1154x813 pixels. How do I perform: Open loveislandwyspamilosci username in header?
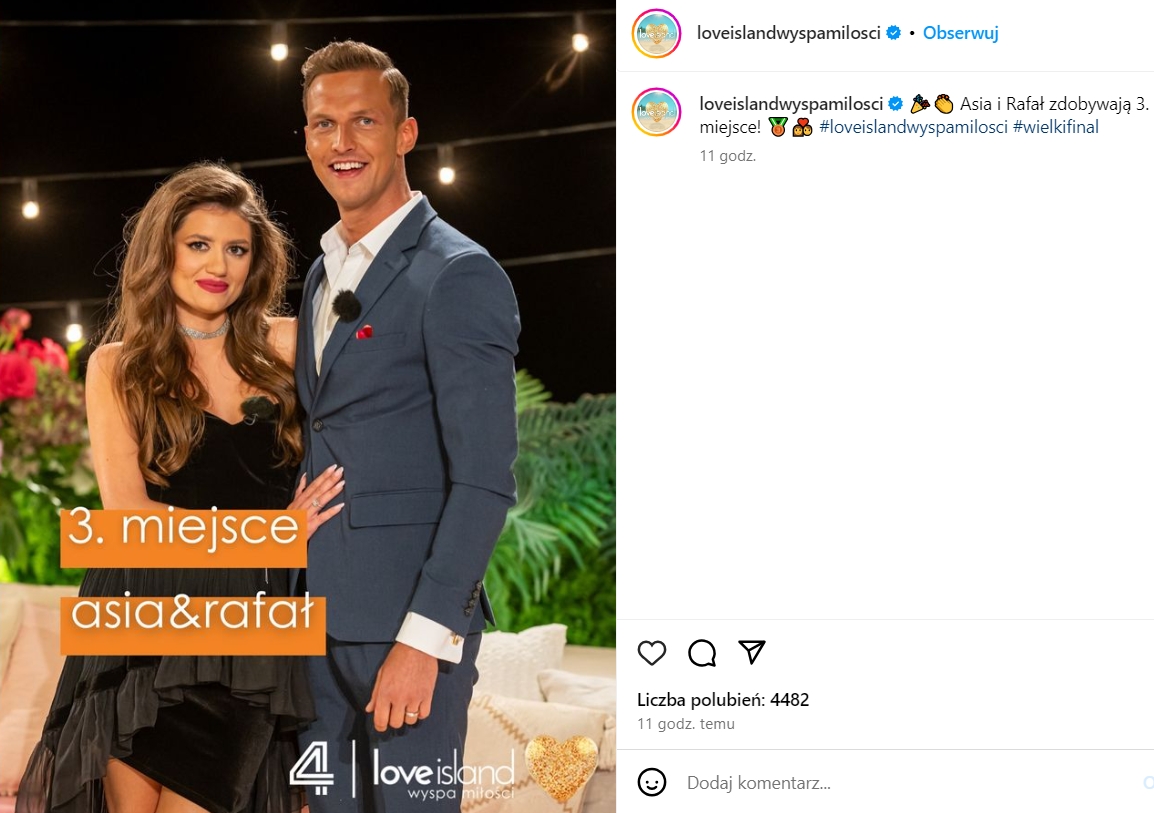click(x=788, y=32)
